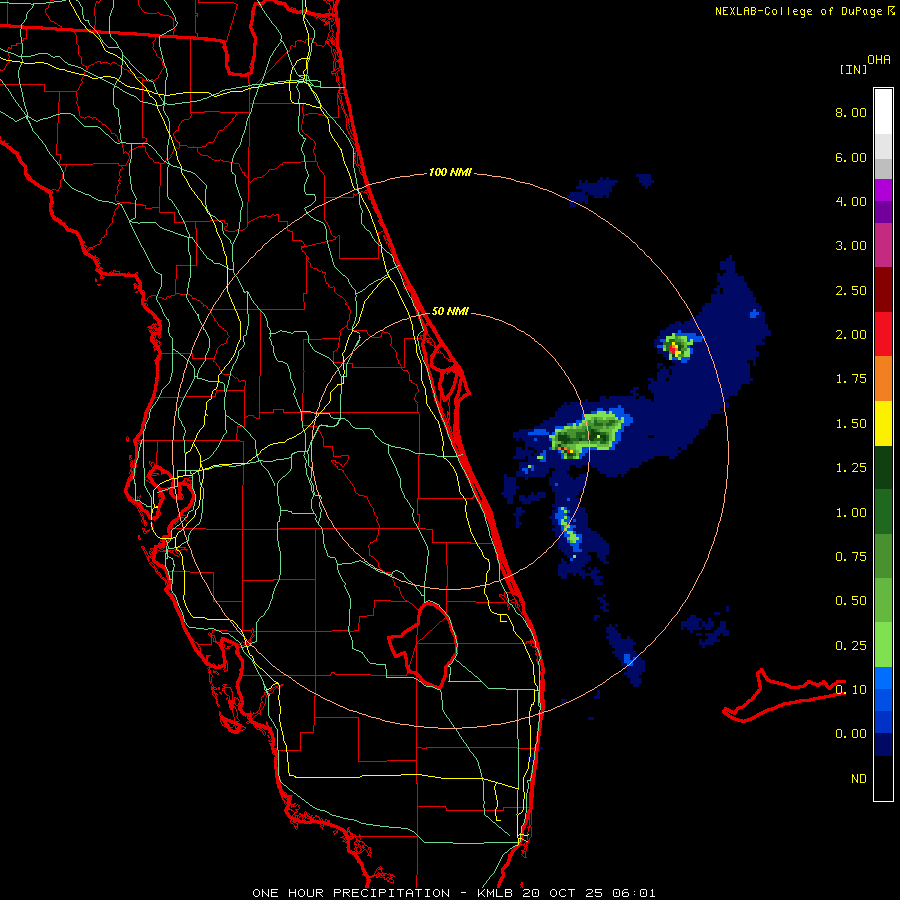
Task: Click the 1.50 legend value
Action: (851, 424)
